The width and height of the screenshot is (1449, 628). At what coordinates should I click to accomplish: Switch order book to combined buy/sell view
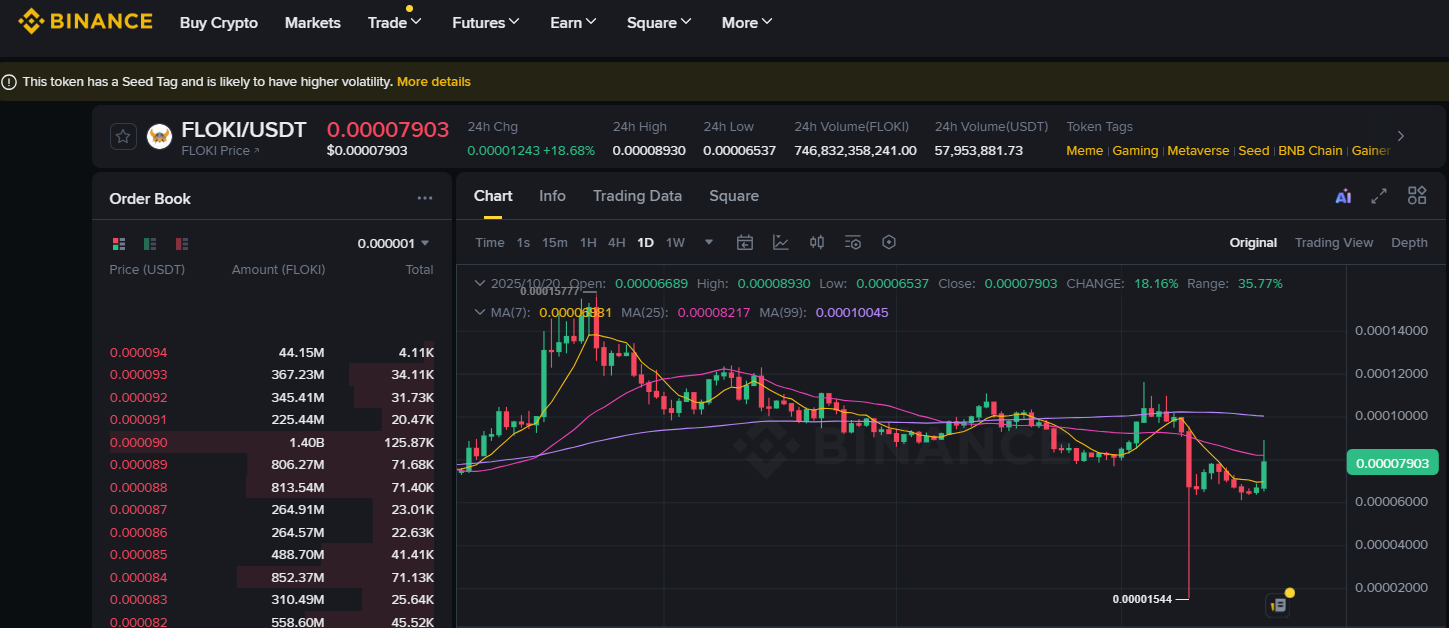click(119, 243)
